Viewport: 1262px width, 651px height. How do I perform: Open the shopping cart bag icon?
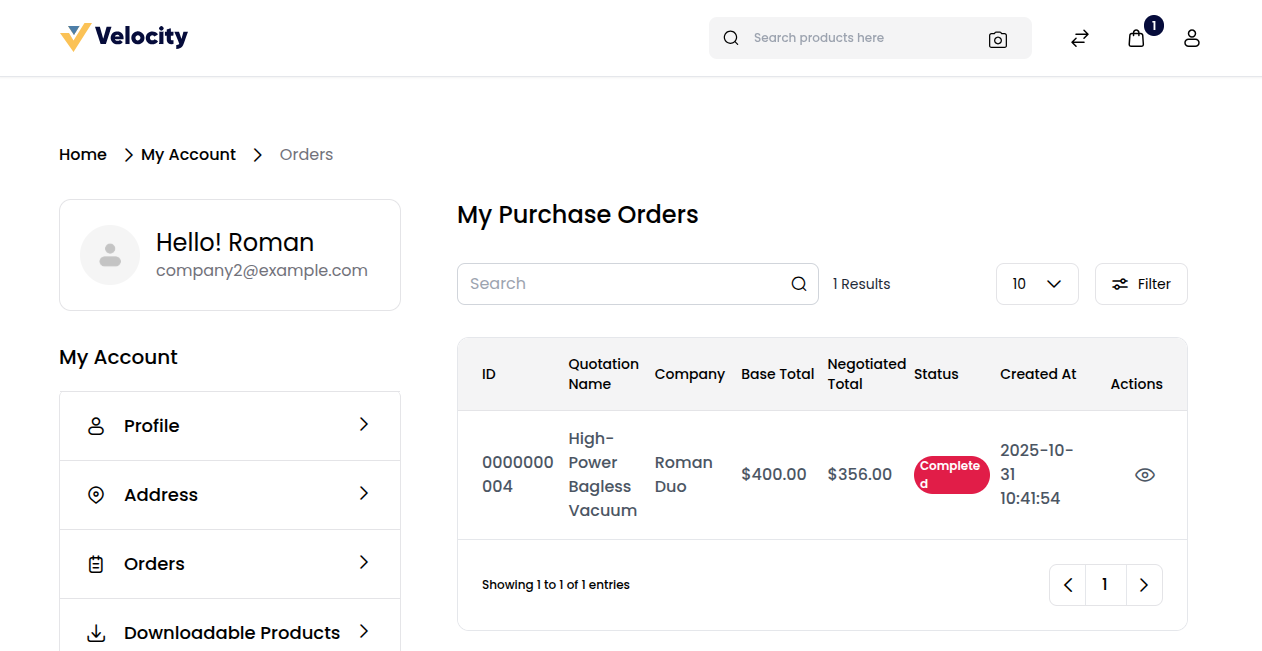(1136, 39)
